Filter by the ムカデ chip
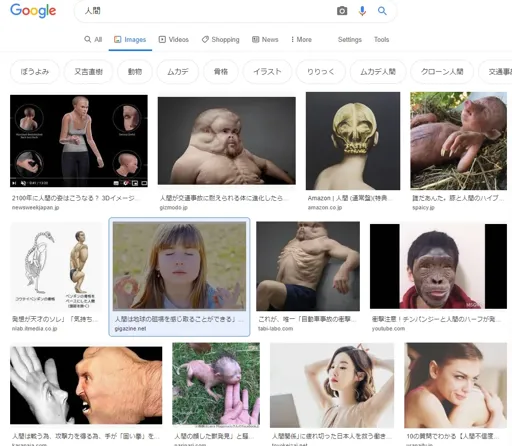 (178, 72)
